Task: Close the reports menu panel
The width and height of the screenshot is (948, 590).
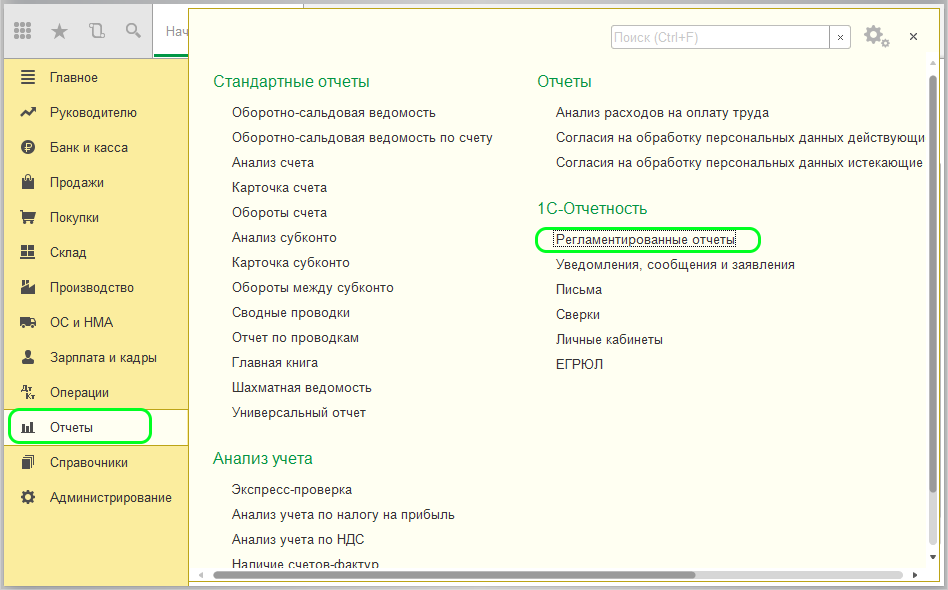Action: (x=914, y=37)
